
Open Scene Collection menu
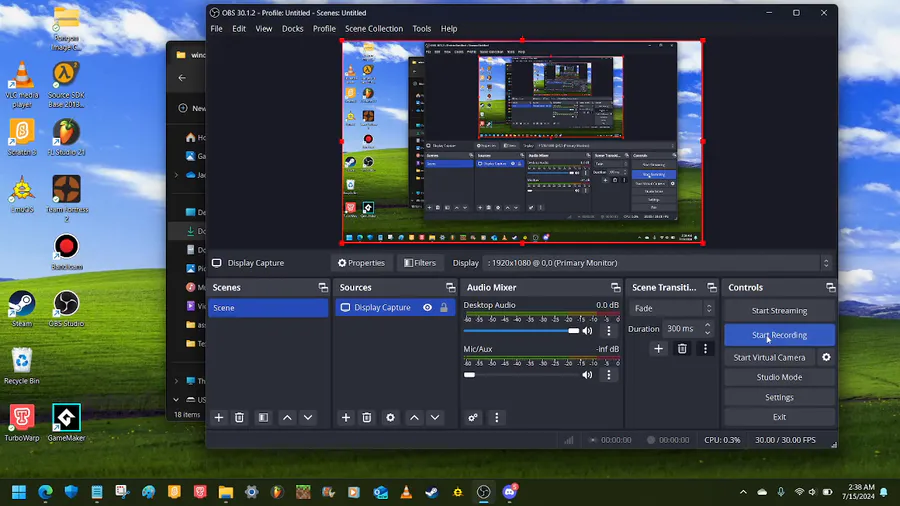click(x=374, y=29)
